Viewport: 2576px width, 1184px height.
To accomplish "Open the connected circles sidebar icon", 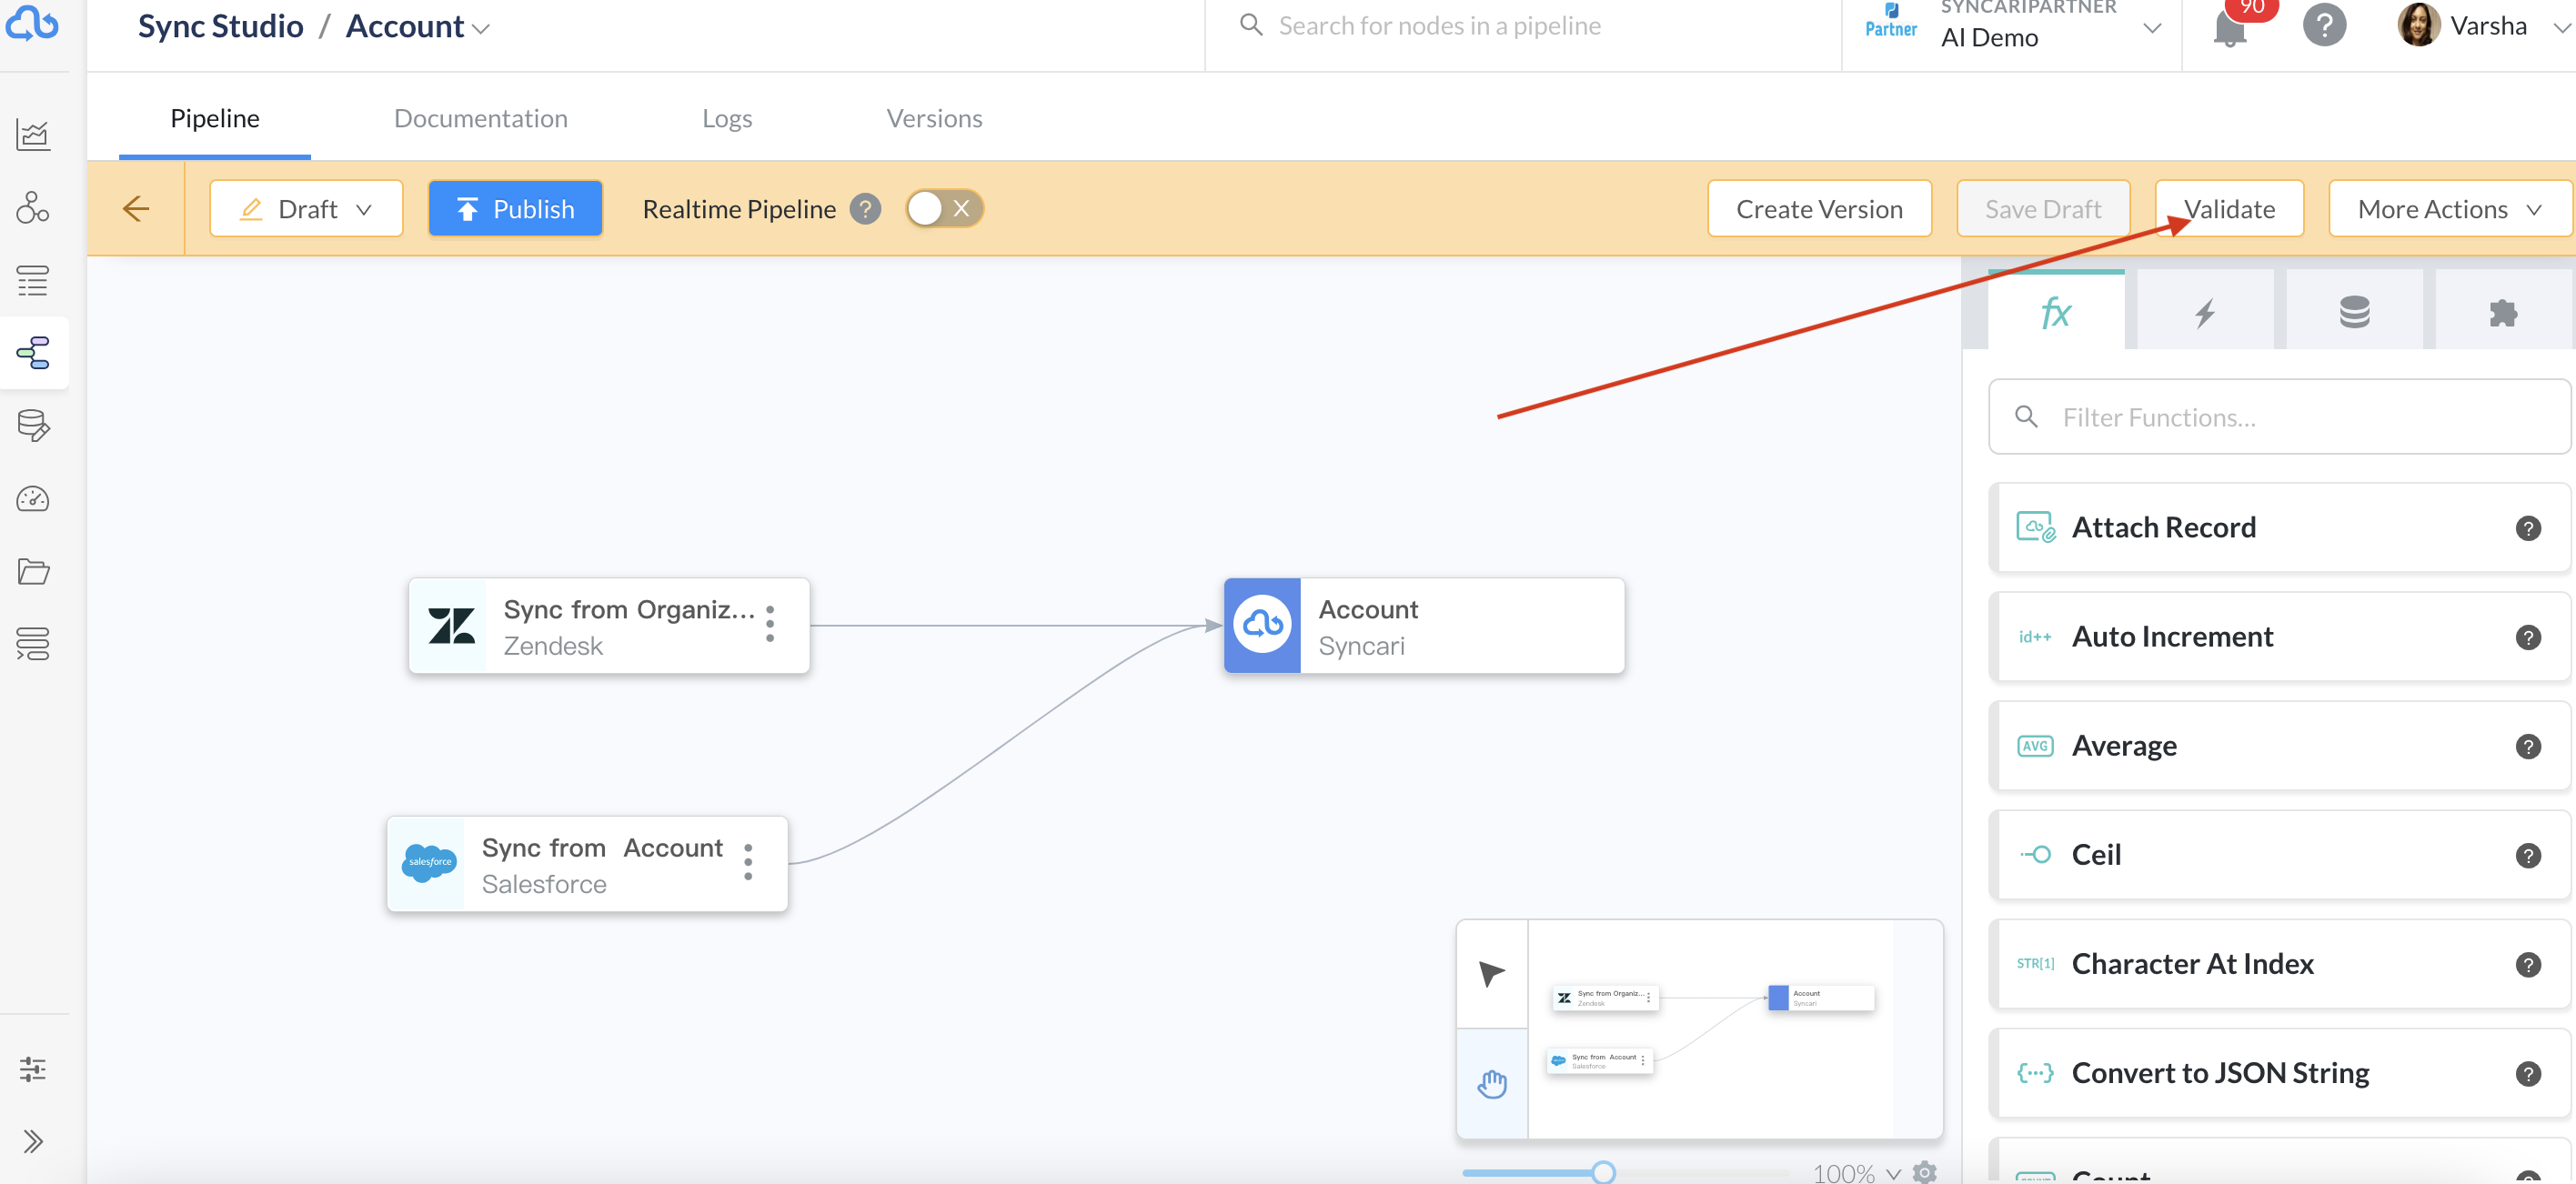I will (33, 207).
